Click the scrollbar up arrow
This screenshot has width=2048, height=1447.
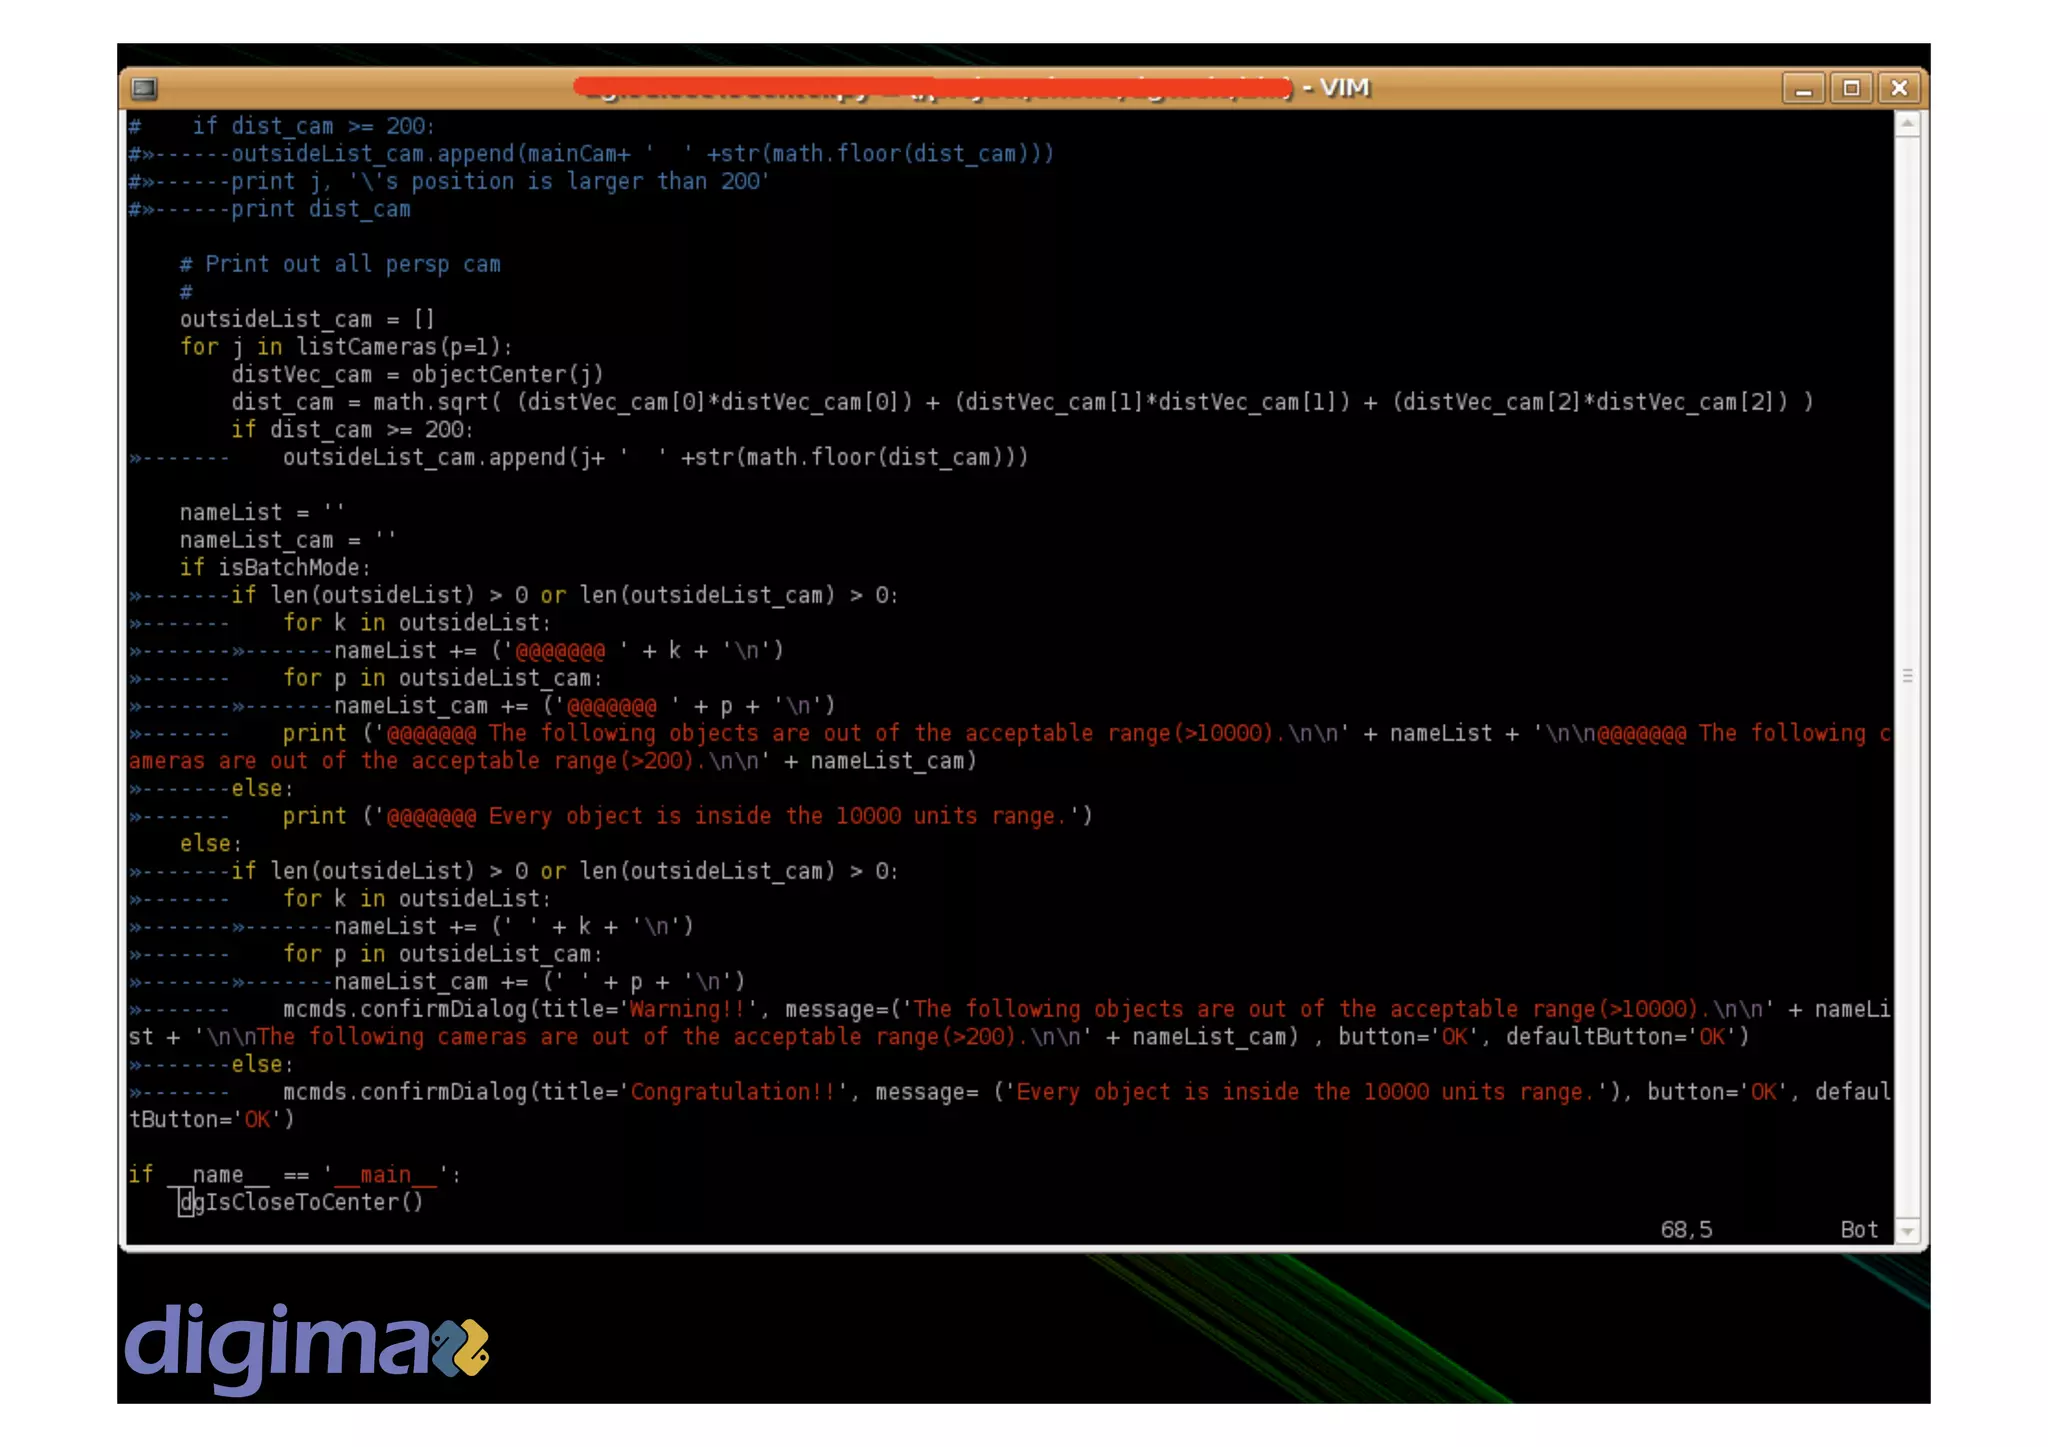pos(1908,124)
